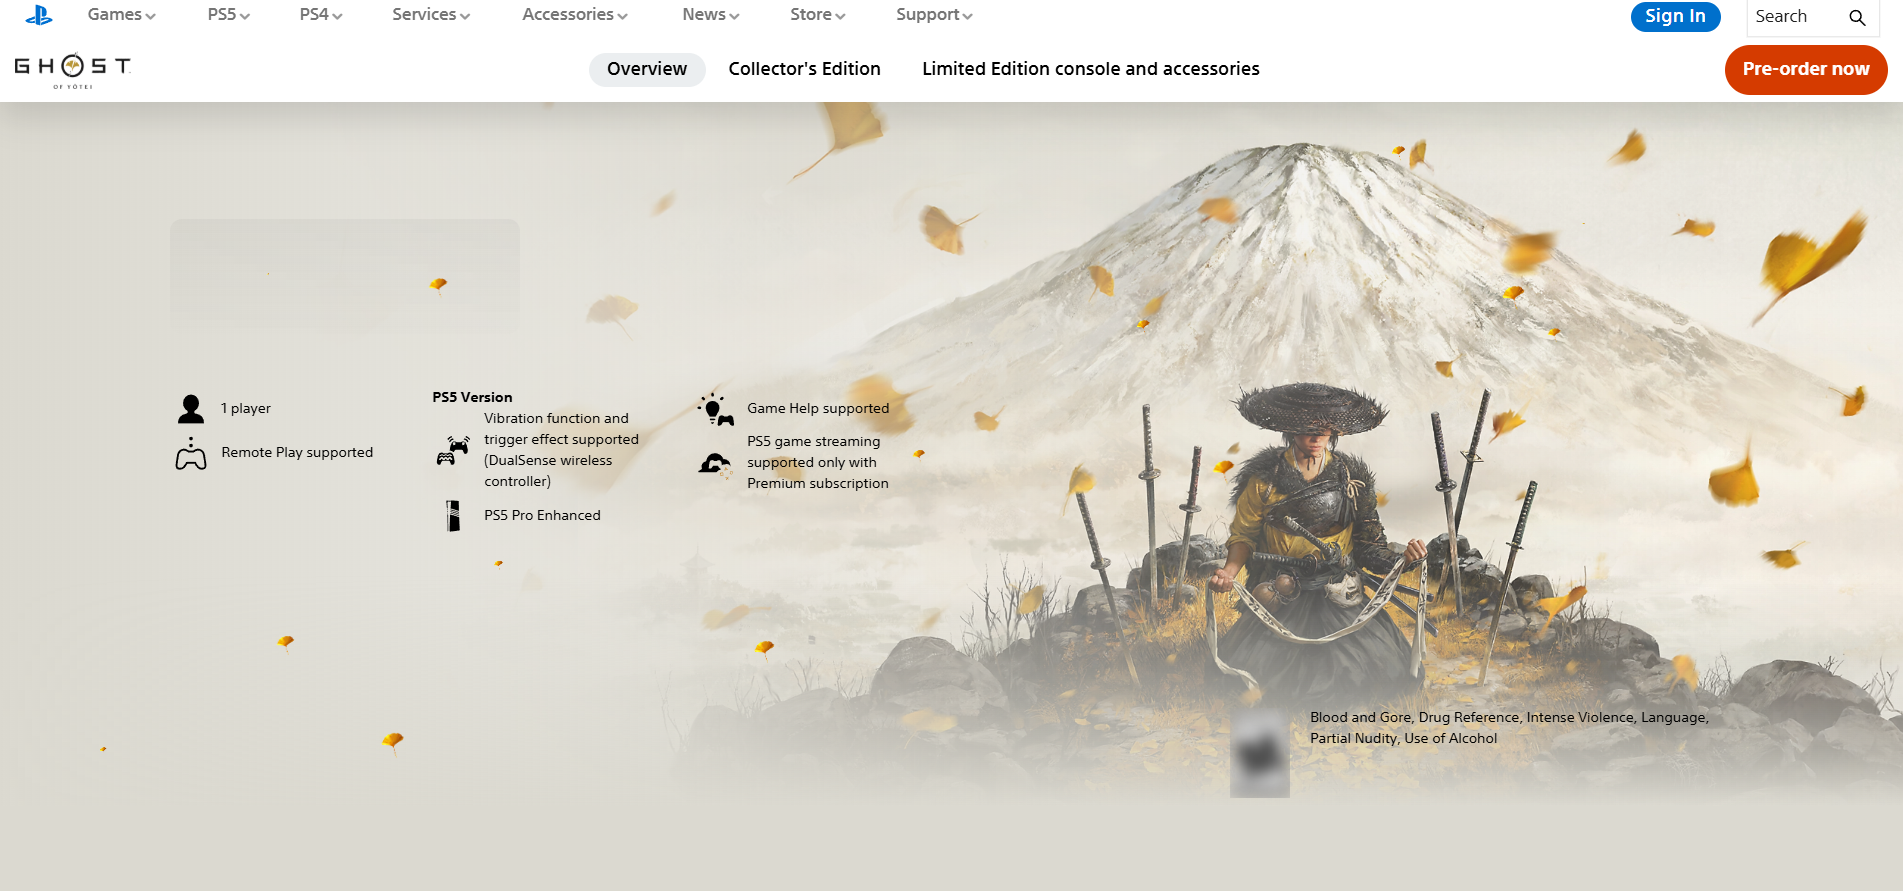Expand the PS4 menu
Screen dimensions: 1903x891
click(321, 15)
